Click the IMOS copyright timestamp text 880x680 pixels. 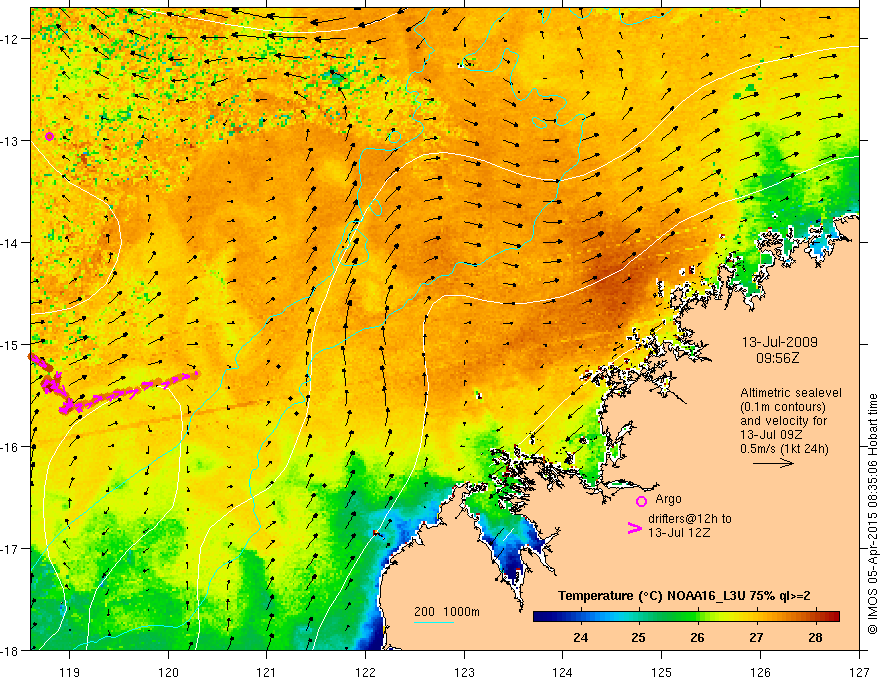pos(872,514)
